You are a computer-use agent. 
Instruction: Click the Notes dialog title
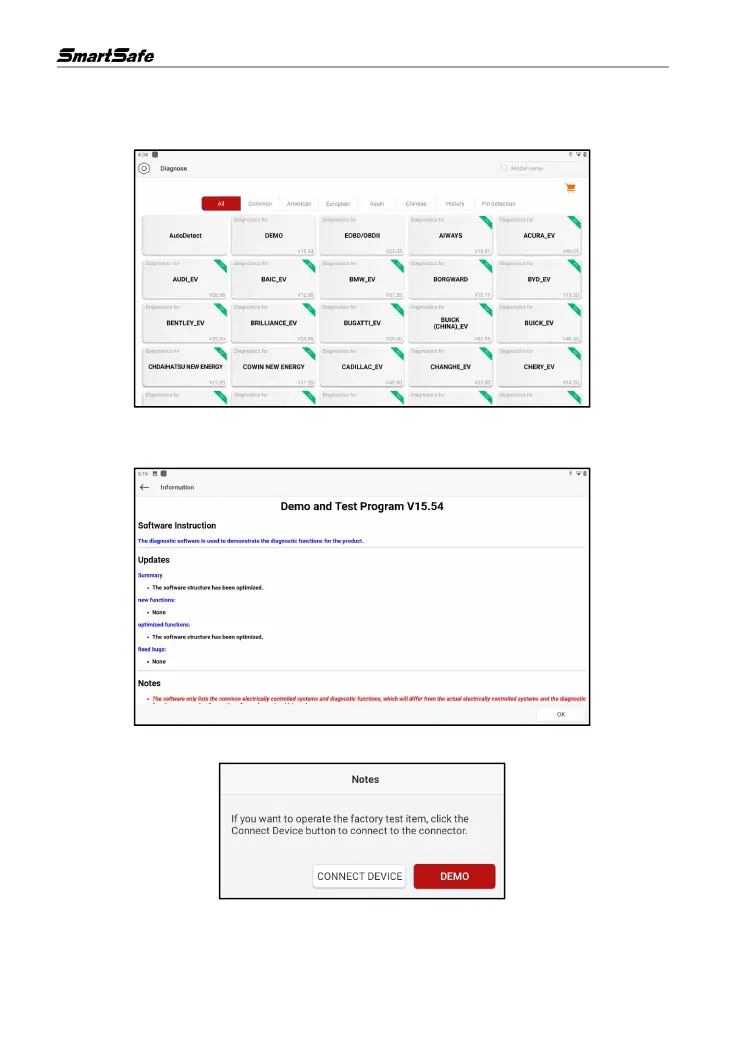tap(365, 780)
